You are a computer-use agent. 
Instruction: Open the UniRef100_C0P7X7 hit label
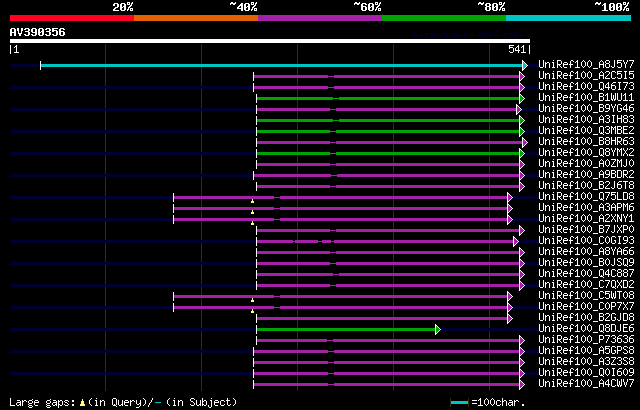(587, 307)
